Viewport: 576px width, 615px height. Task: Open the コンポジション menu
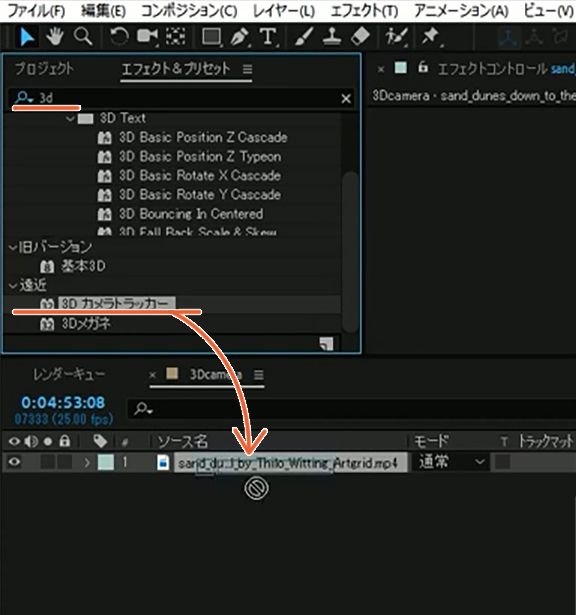pyautogui.click(x=189, y=11)
